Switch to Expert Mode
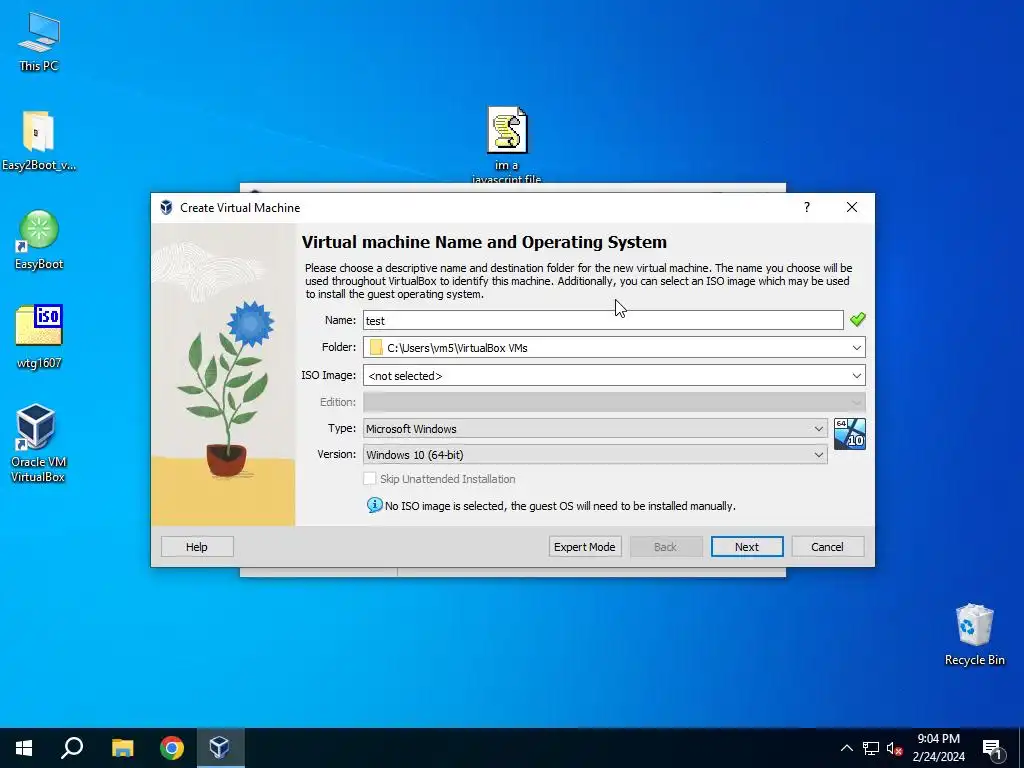 coord(584,547)
